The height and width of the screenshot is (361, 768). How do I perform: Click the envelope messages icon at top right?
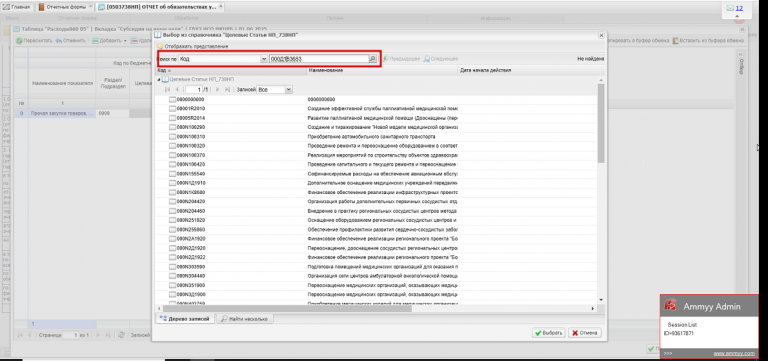[730, 8]
